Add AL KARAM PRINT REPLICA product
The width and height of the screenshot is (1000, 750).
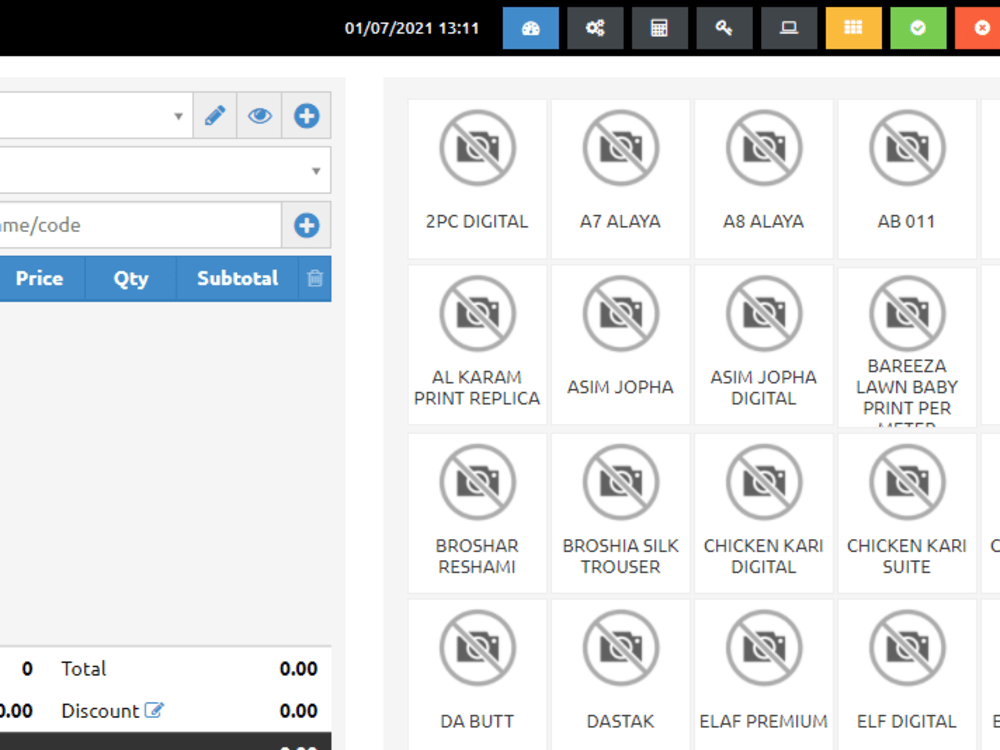pyautogui.click(x=477, y=345)
